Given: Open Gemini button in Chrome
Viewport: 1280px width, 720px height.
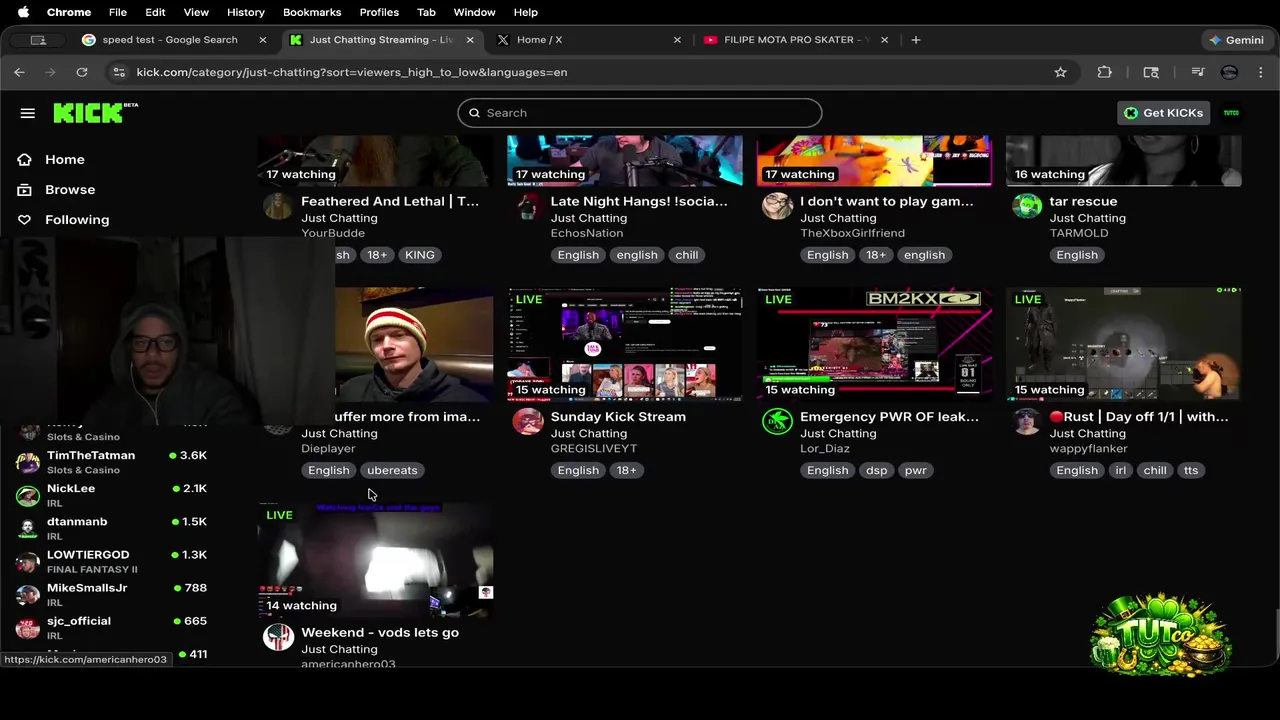Looking at the screenshot, I should (1236, 40).
